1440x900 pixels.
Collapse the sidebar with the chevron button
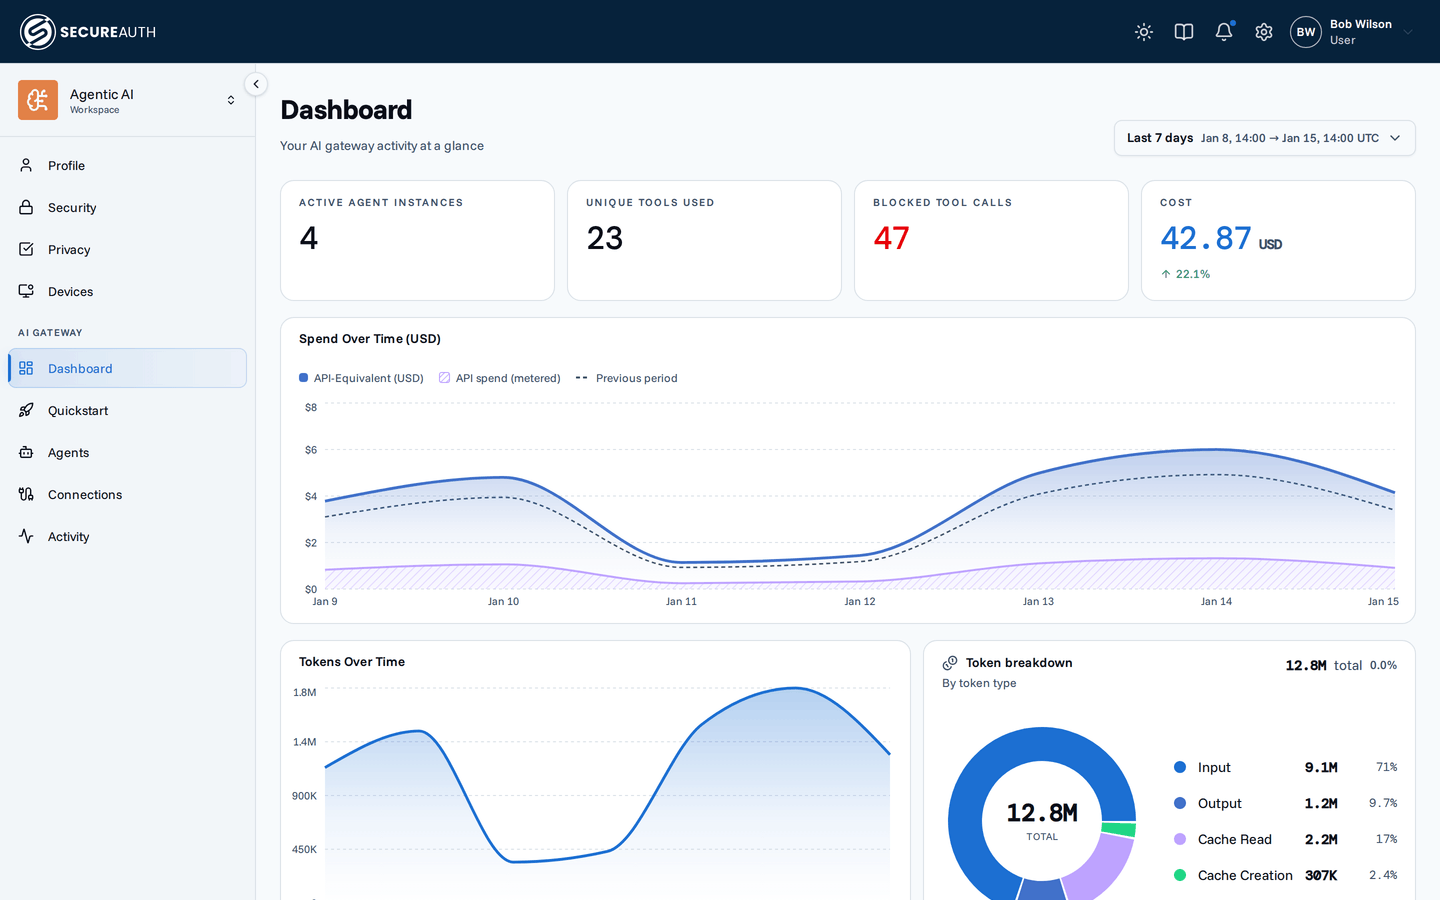(x=256, y=84)
